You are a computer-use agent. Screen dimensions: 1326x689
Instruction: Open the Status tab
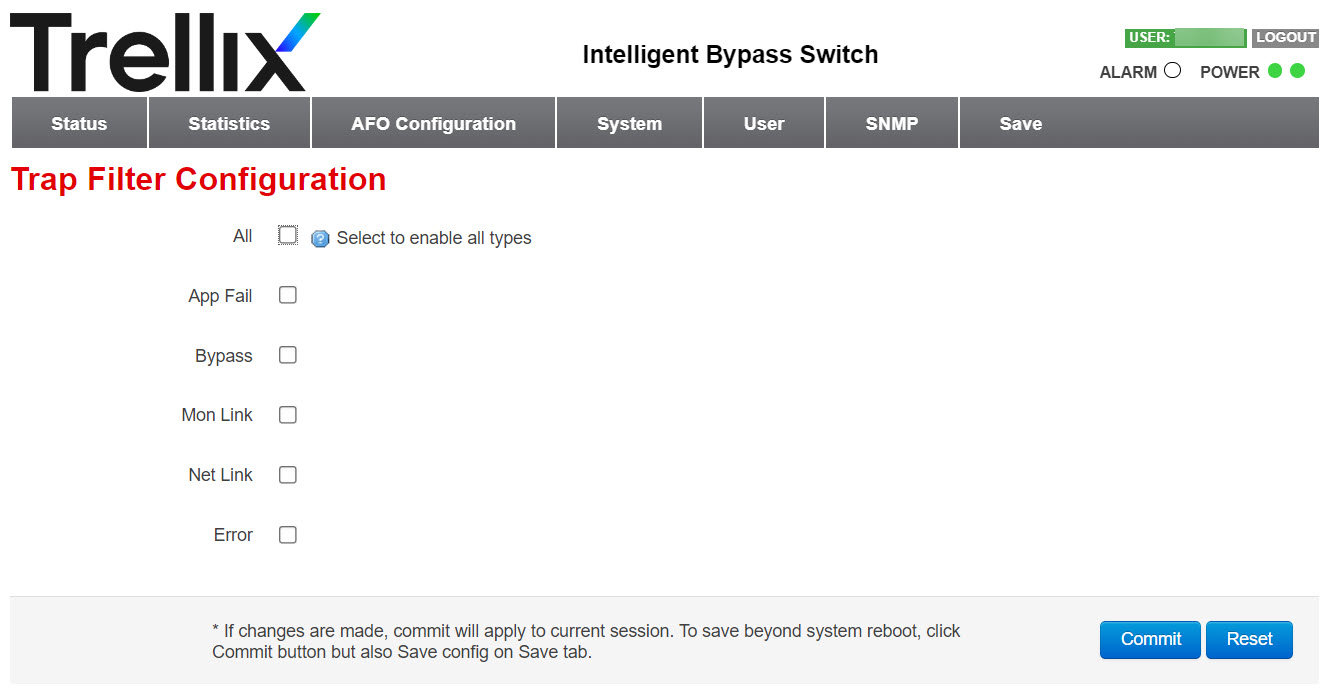pos(79,123)
